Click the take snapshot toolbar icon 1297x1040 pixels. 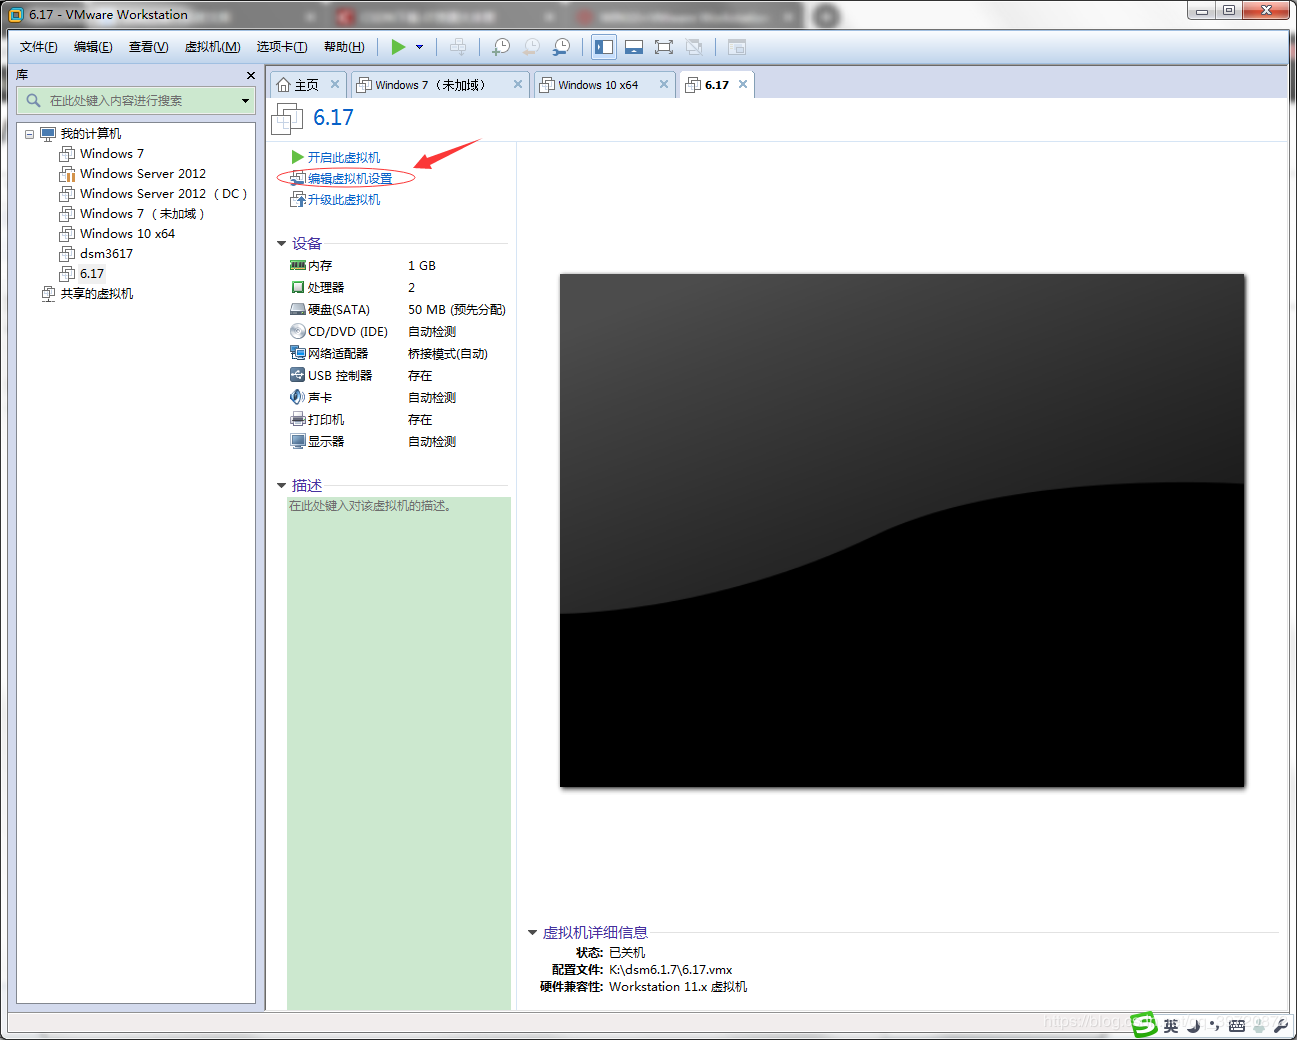(501, 47)
